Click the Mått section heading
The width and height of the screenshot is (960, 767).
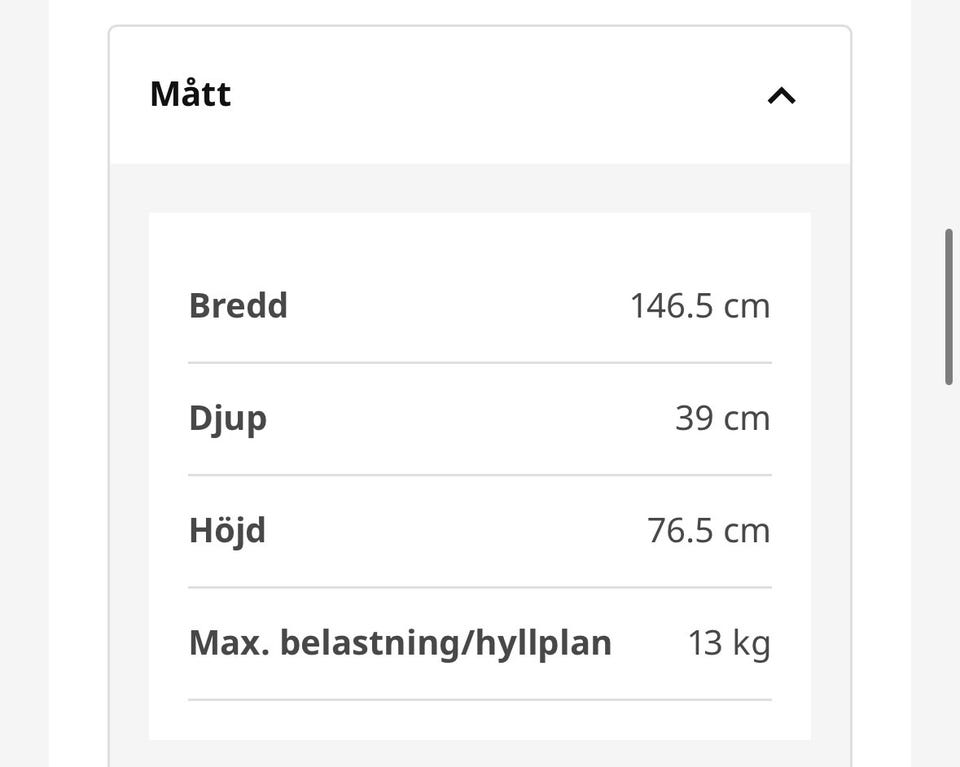pyautogui.click(x=190, y=94)
